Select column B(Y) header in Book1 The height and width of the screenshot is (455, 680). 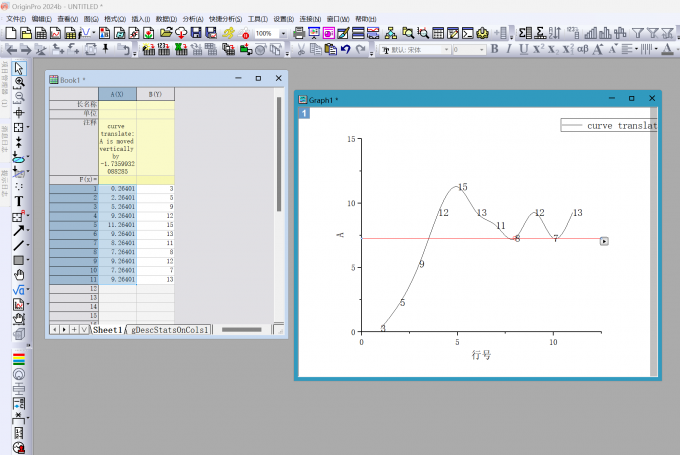155,94
